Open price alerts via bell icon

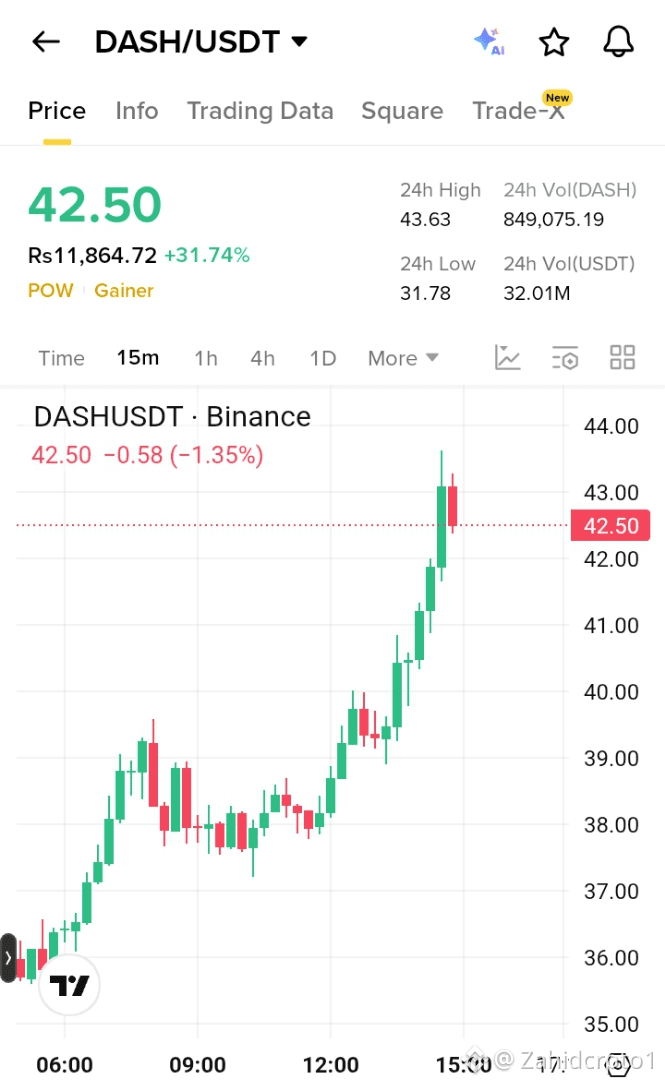tap(618, 42)
